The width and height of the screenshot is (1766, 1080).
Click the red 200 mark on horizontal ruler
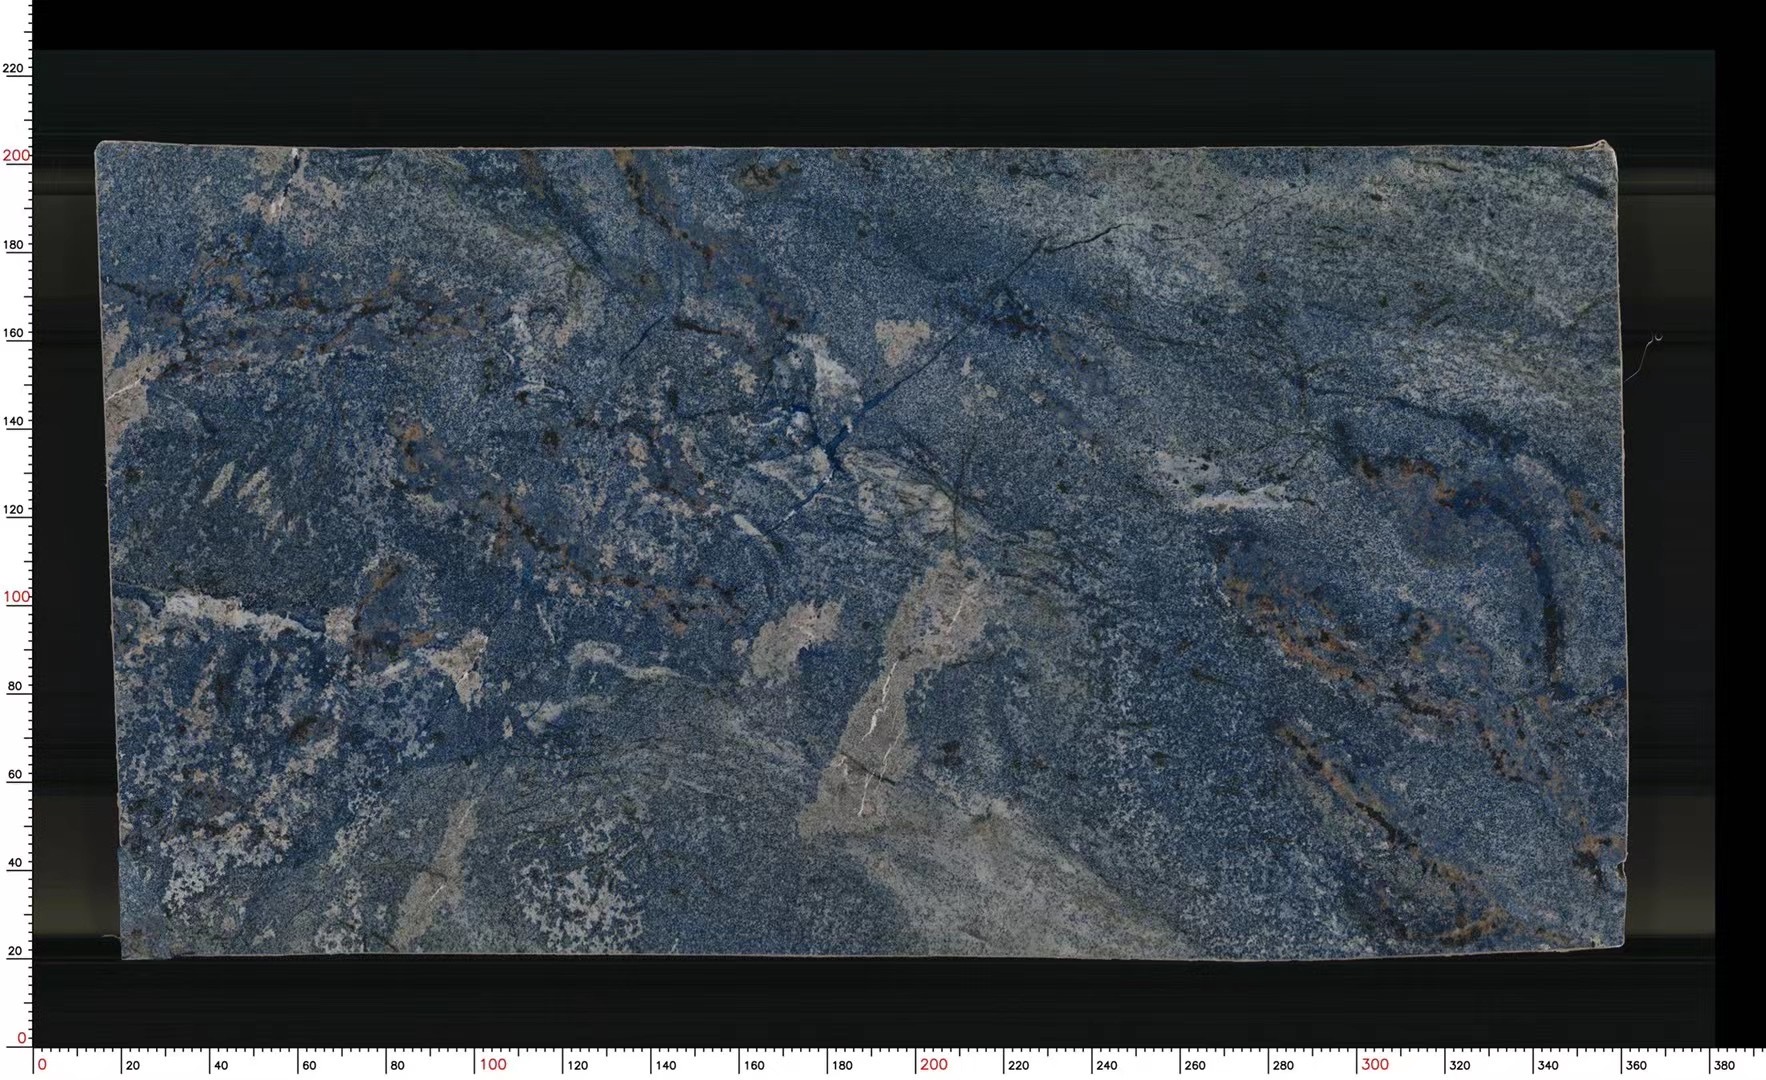[x=934, y=1064]
